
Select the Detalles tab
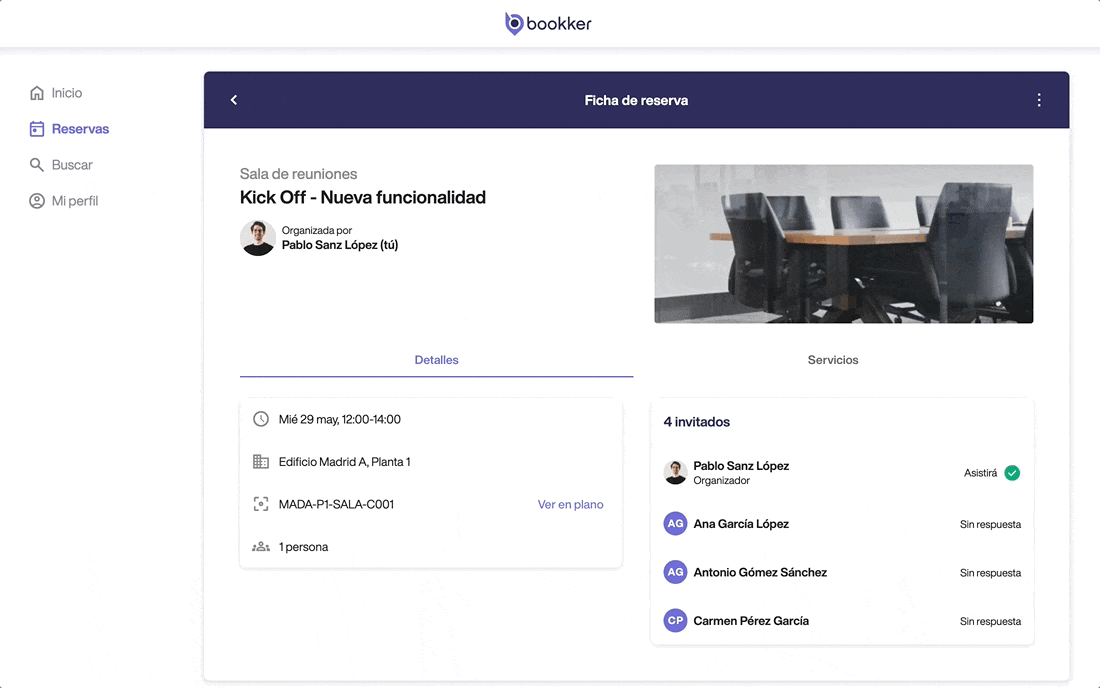[436, 360]
